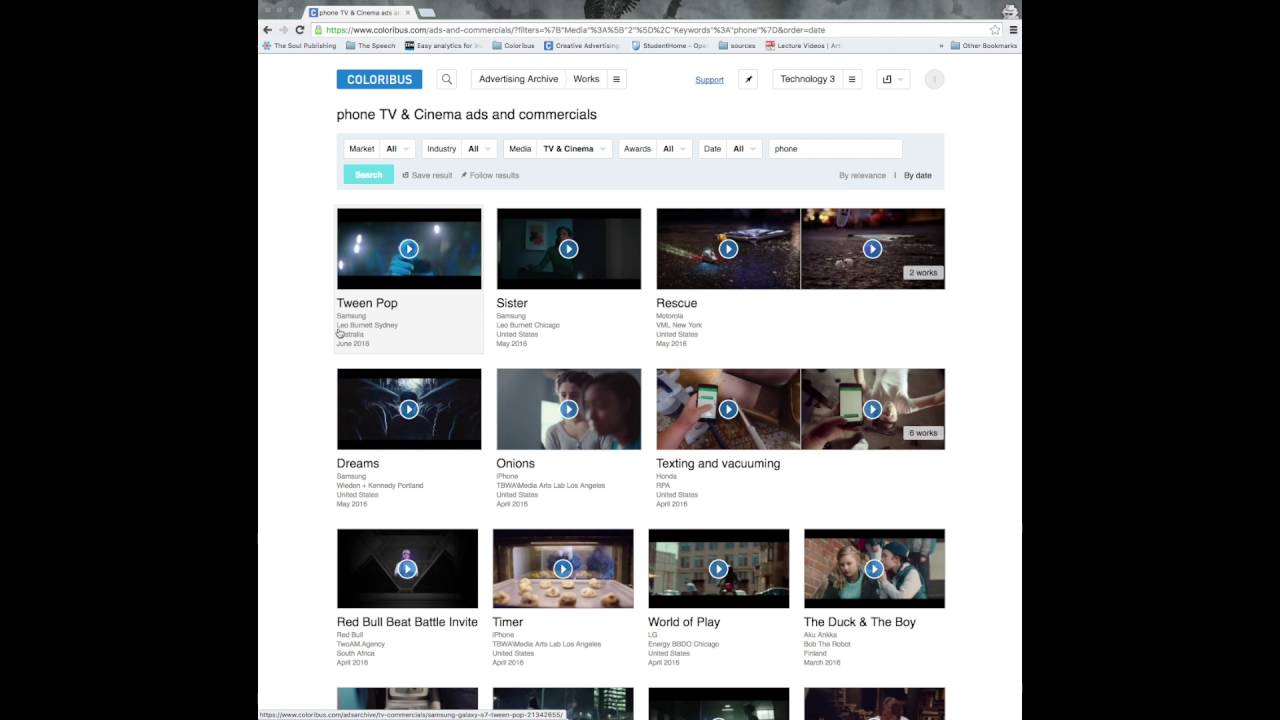This screenshot has height=720, width=1280.
Task: Open the Timer title link
Action: pyautogui.click(x=508, y=622)
